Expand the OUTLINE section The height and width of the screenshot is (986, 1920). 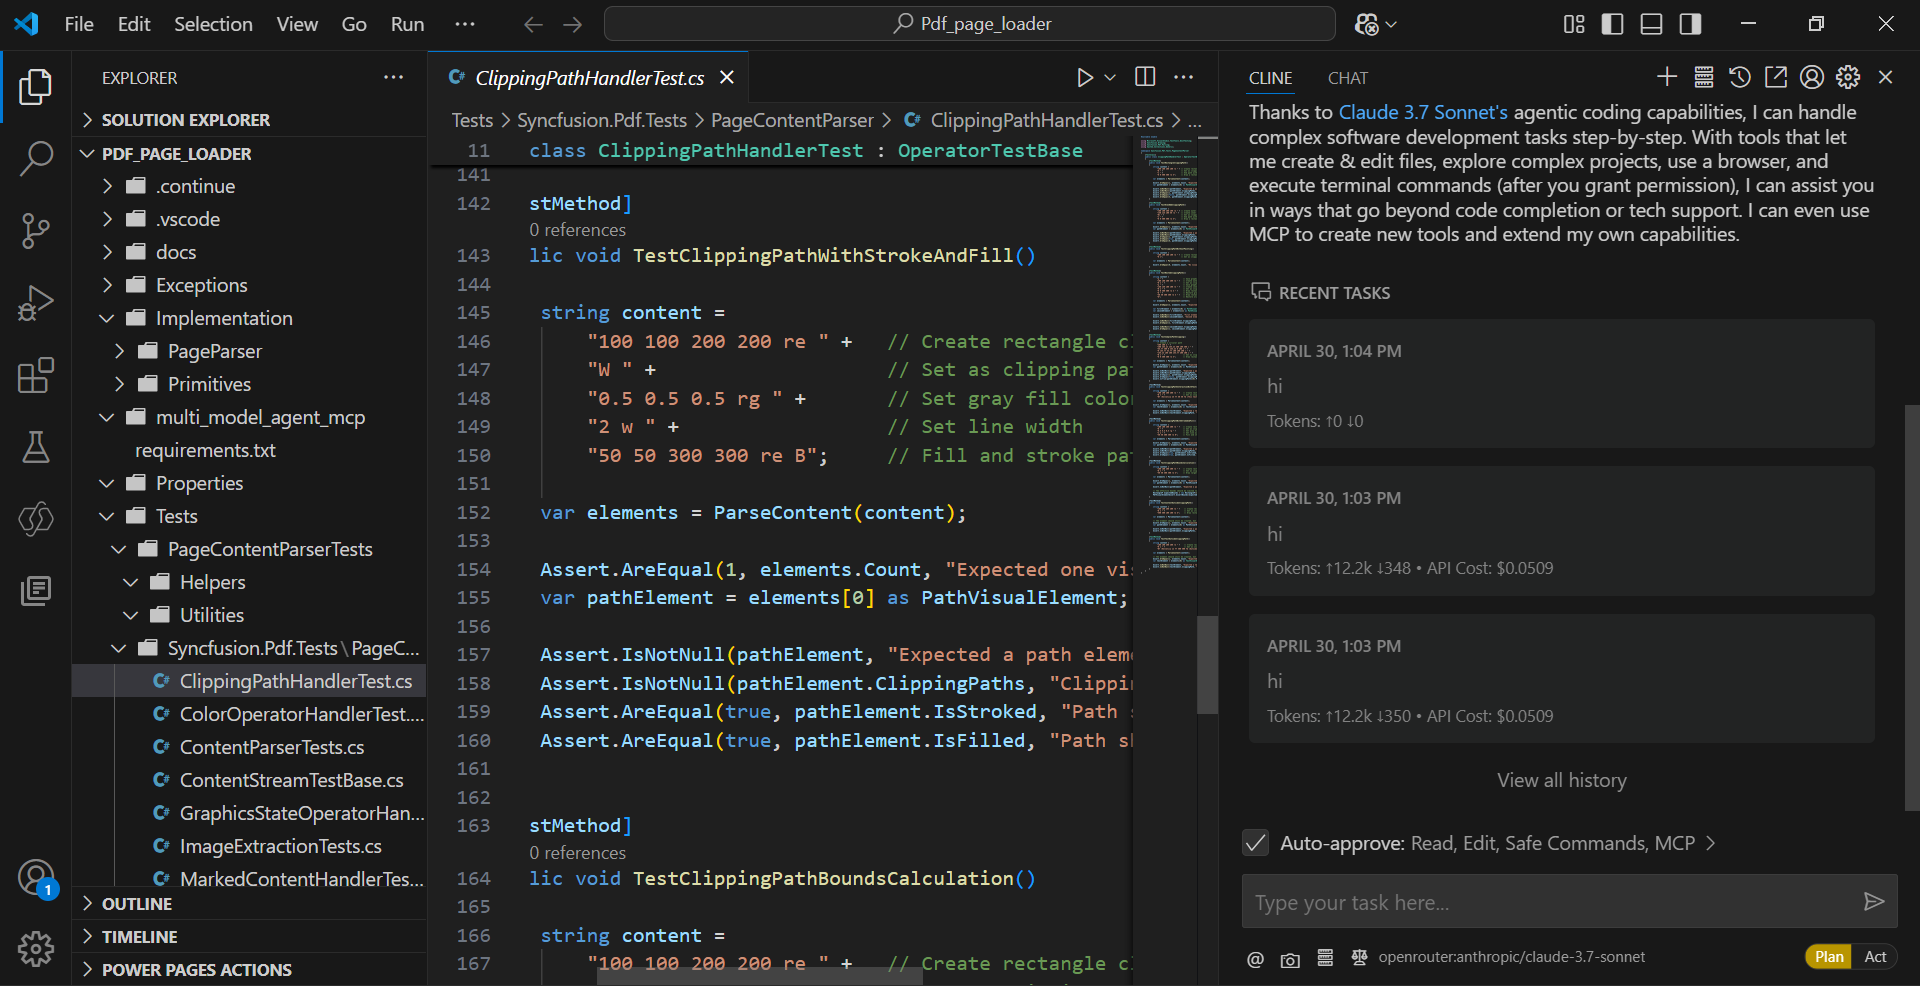[137, 904]
